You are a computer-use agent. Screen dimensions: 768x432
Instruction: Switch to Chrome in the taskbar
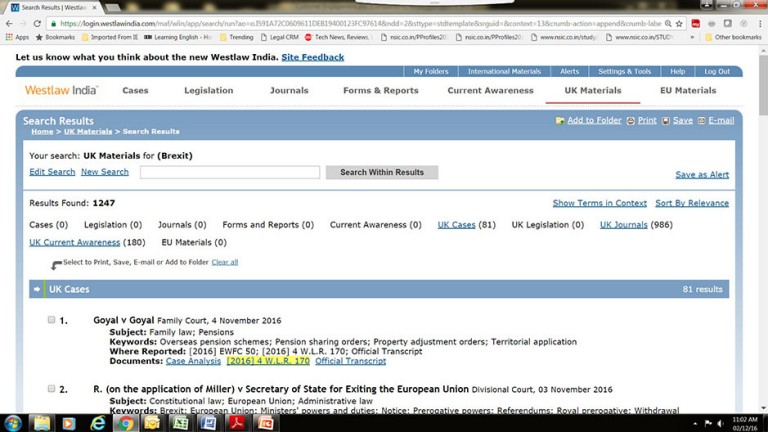(x=125, y=423)
